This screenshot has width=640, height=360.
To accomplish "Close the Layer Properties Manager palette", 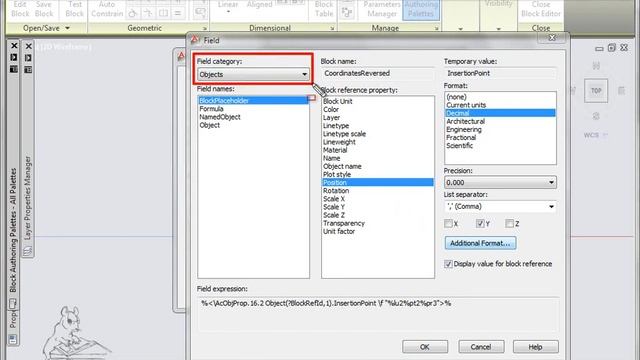I will pos(29,46).
